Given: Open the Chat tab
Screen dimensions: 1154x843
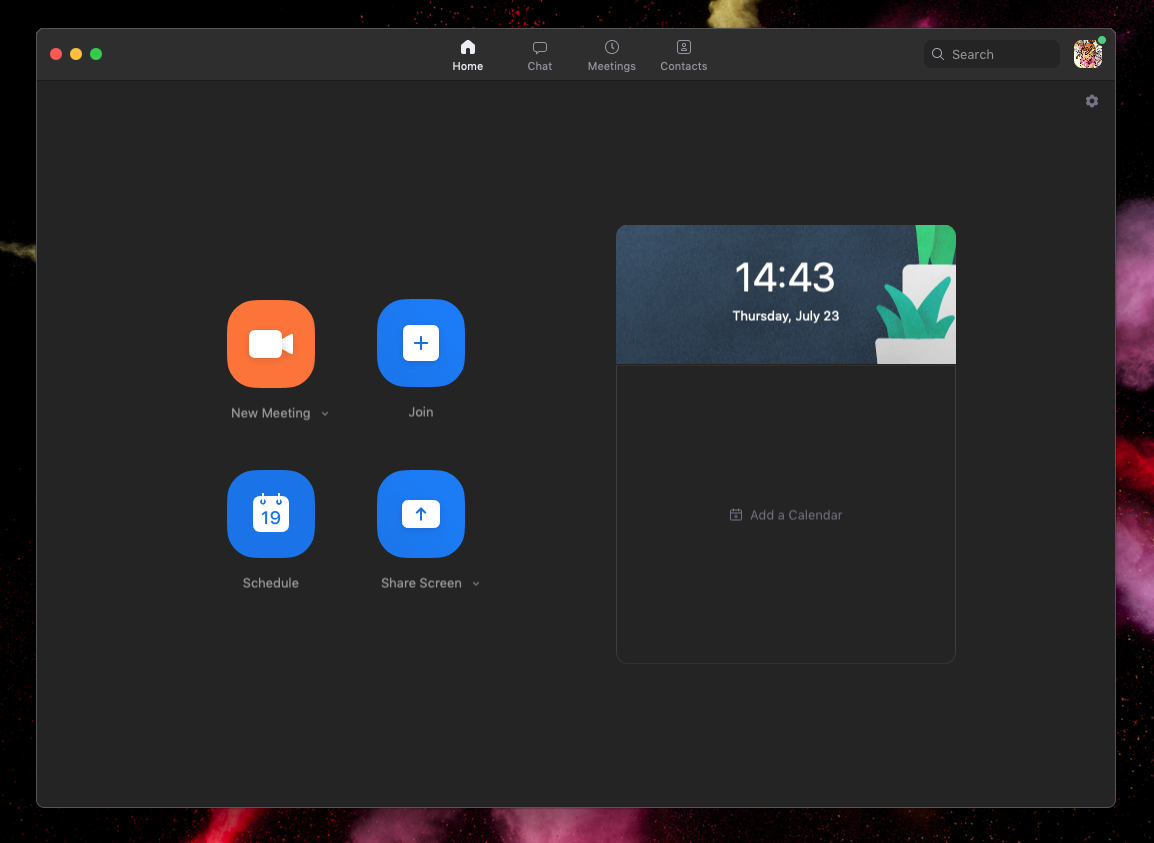Looking at the screenshot, I should (x=539, y=56).
